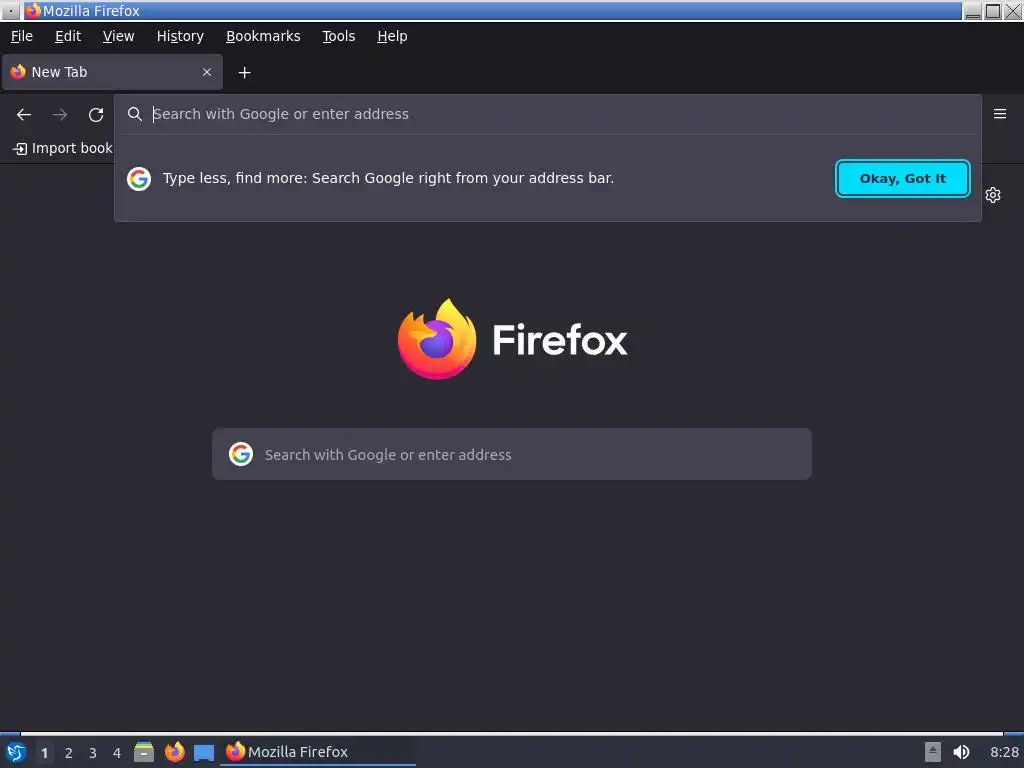Image resolution: width=1024 pixels, height=768 pixels.
Task: Click the show desktop taskbar icon
Action: tap(204, 752)
